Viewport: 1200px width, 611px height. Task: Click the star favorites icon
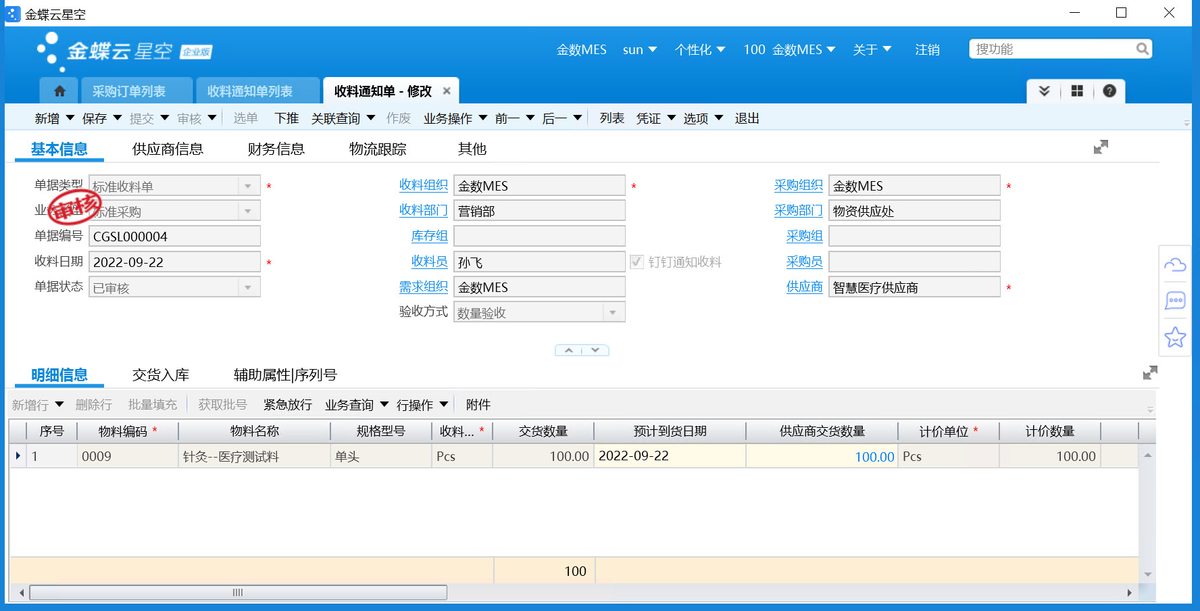(x=1175, y=337)
